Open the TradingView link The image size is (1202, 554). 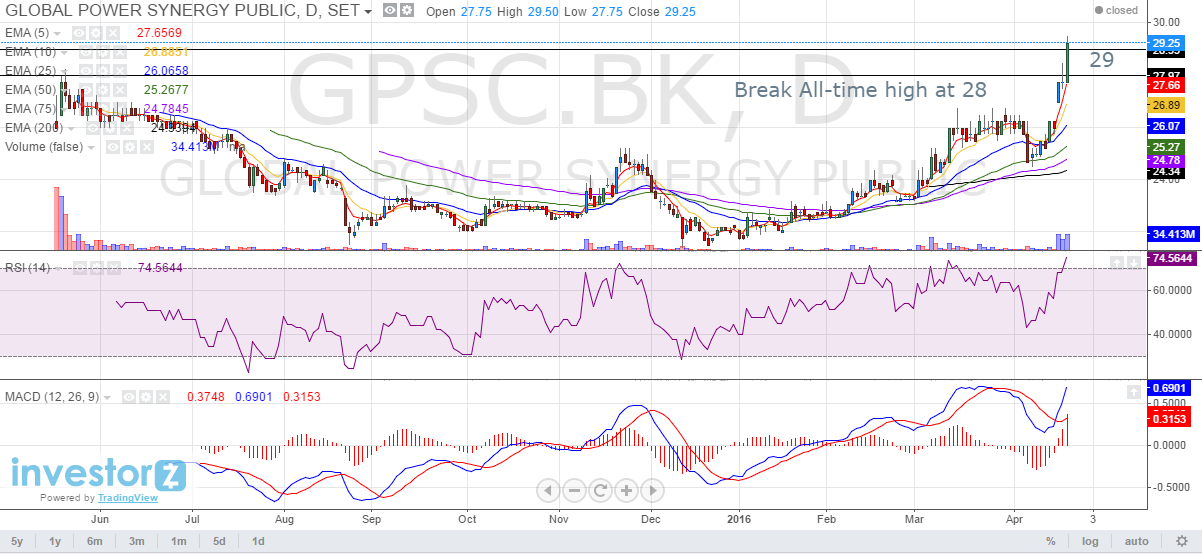[x=127, y=498]
